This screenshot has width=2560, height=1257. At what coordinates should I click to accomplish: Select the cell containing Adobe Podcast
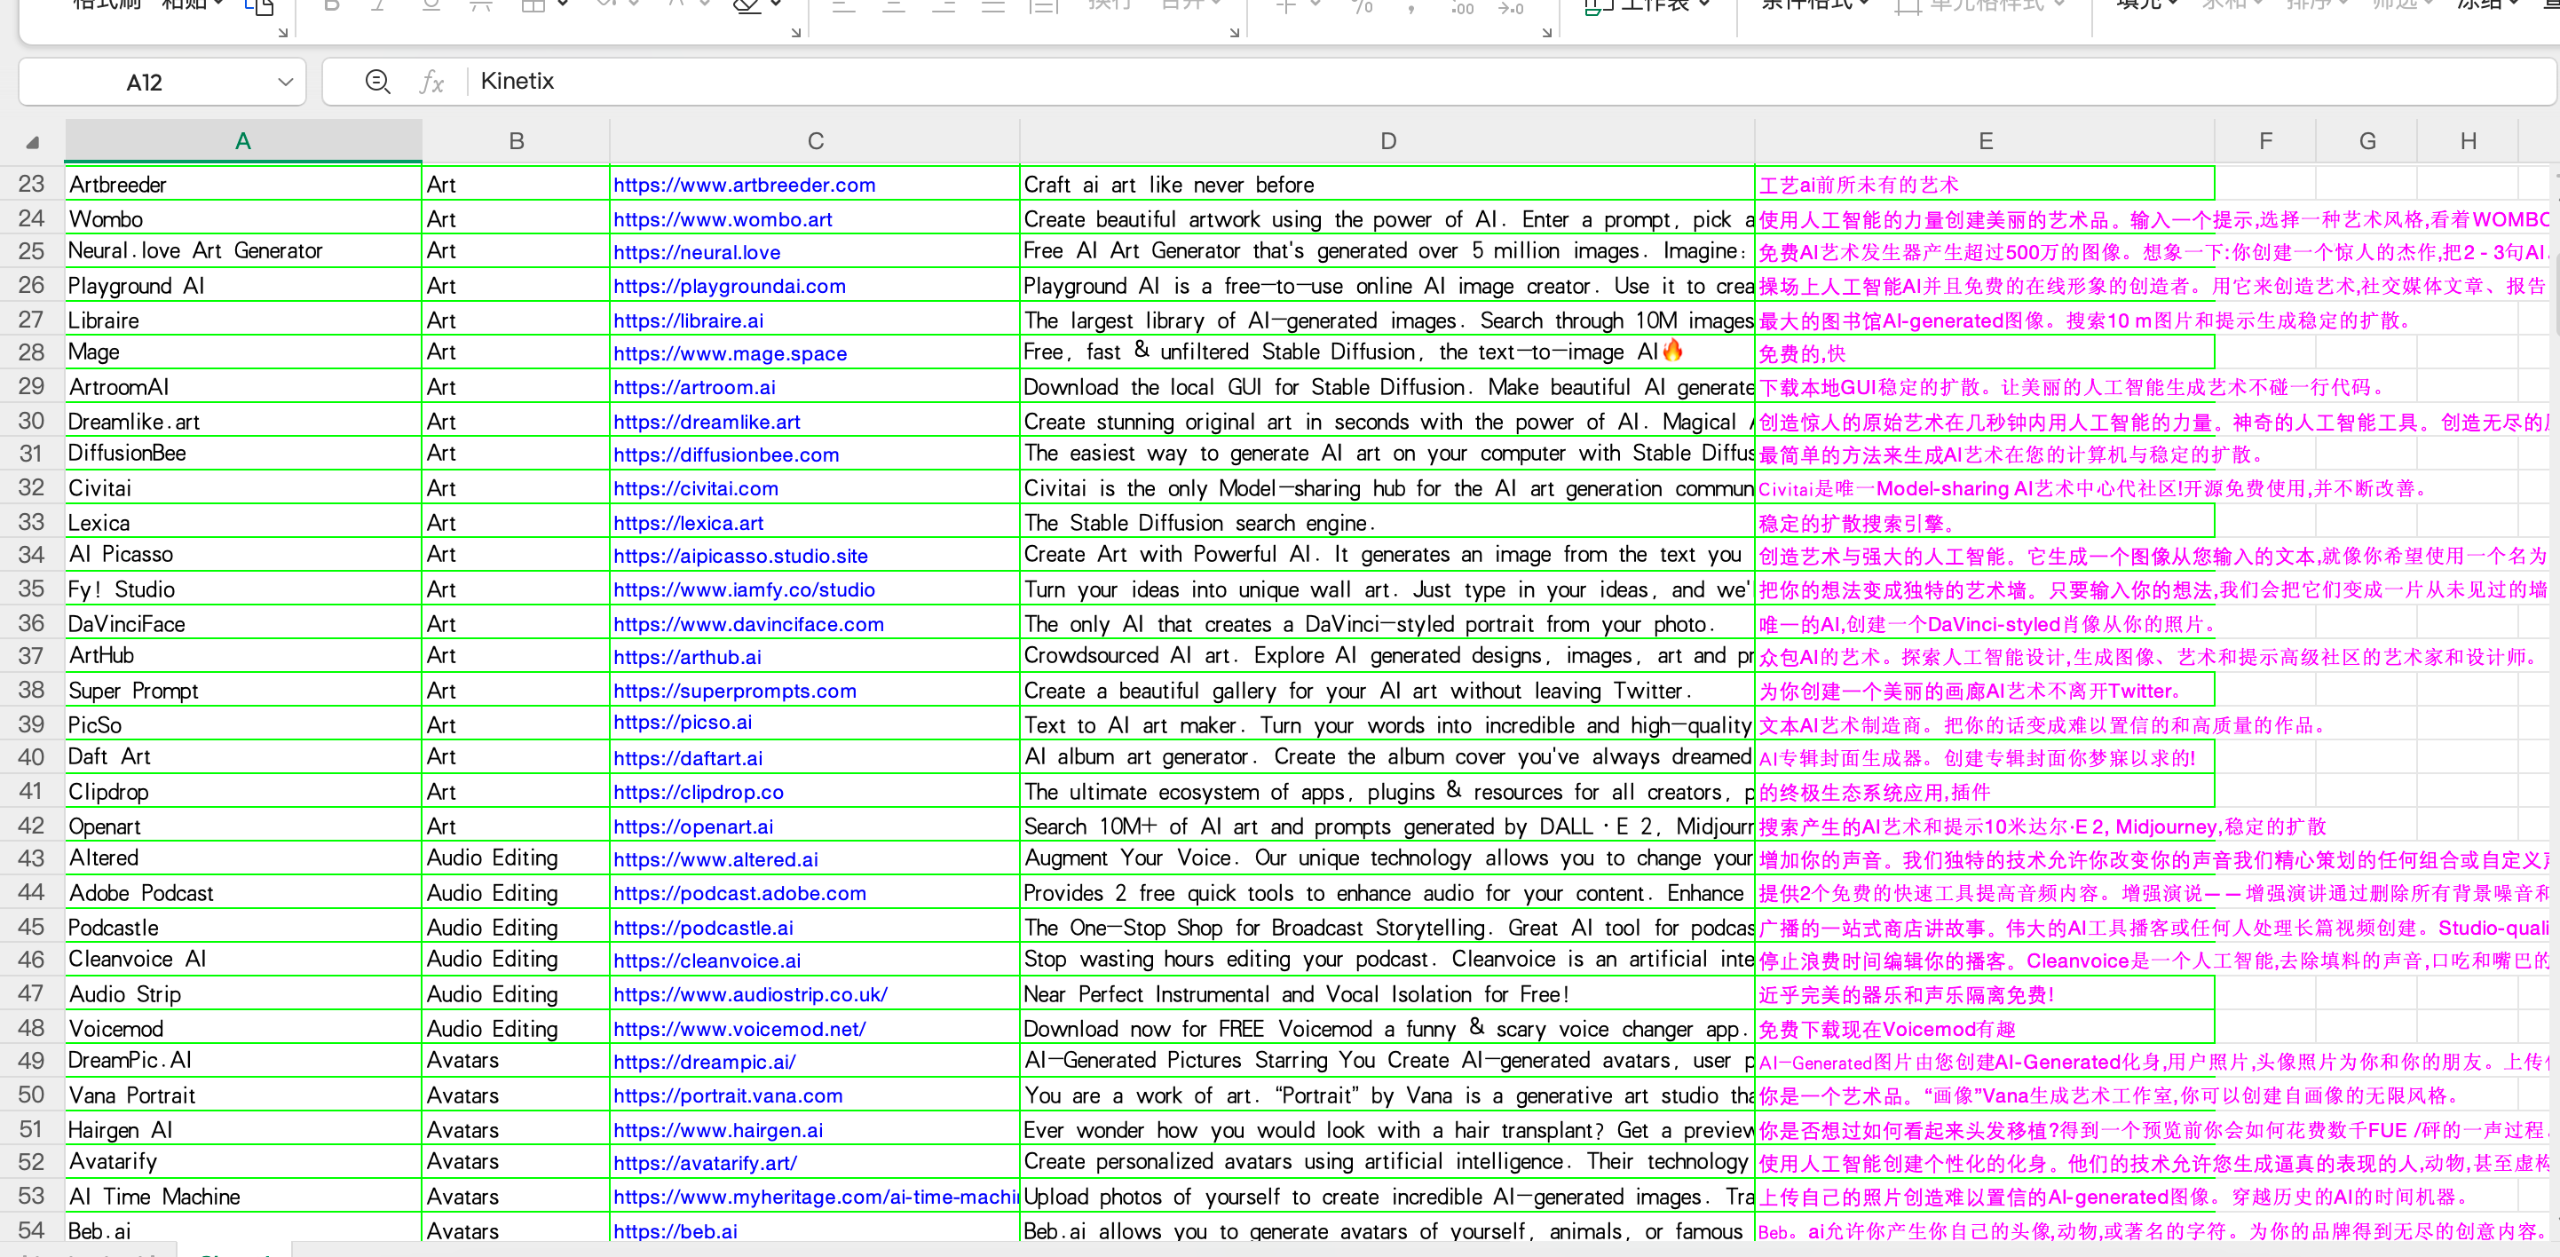243,893
